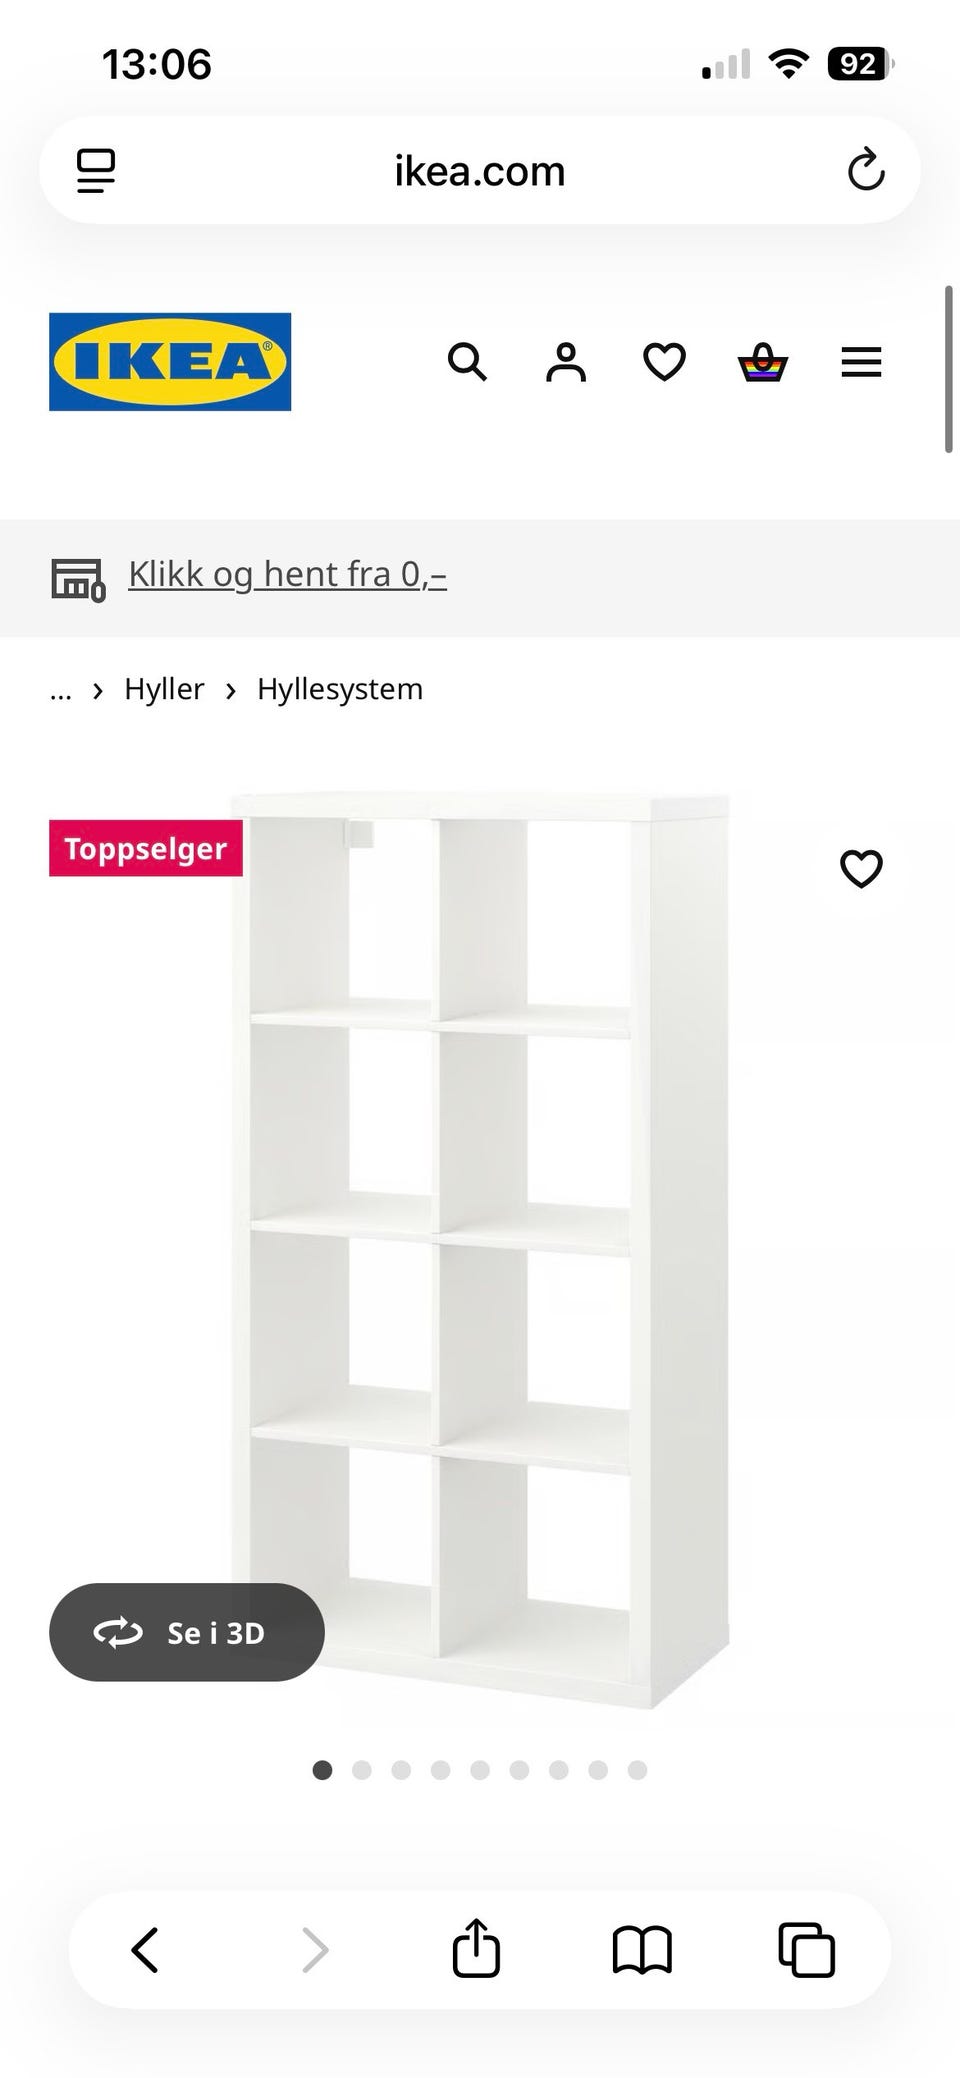This screenshot has height=2078, width=960.
Task: Share the page from Safari toolbar
Action: tap(476, 1948)
